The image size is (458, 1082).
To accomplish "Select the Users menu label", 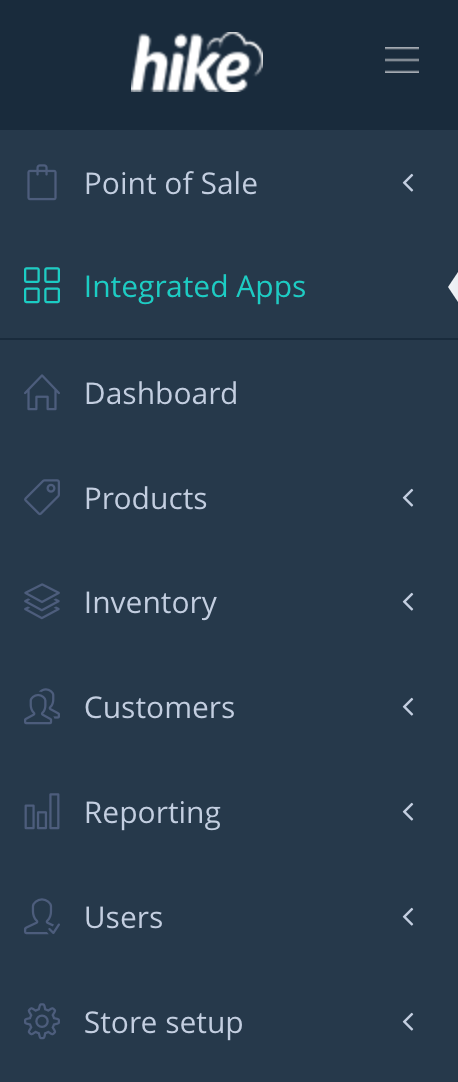I will pyautogui.click(x=123, y=917).
